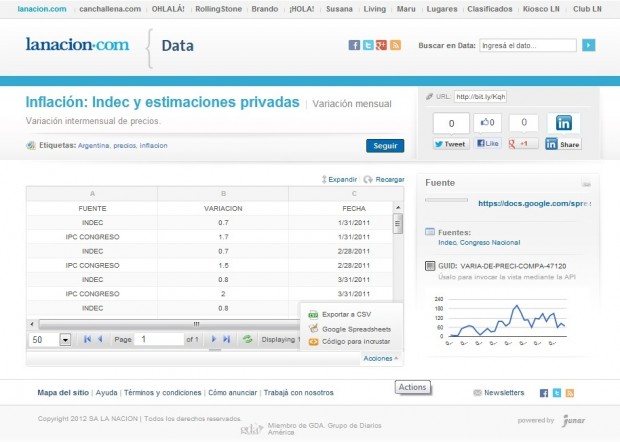Viewport: 620px width, 442px height.
Task: Click page number field
Action: pos(159,339)
